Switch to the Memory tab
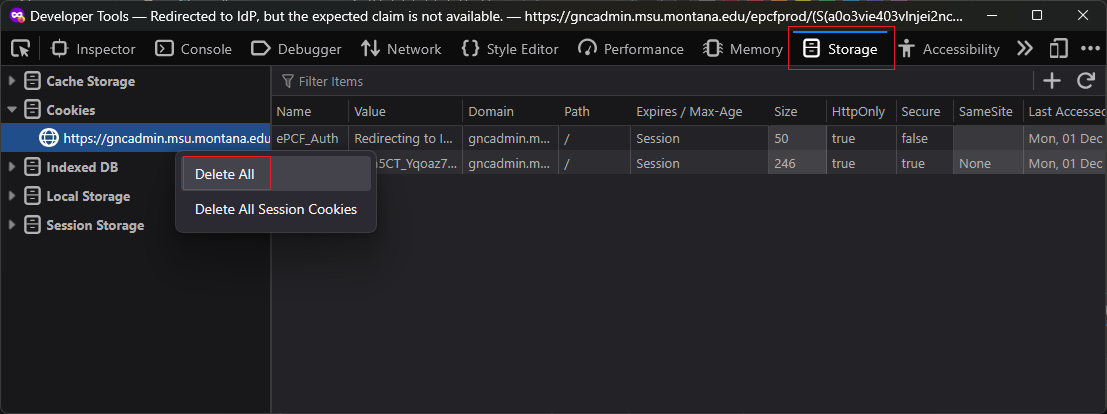The height and width of the screenshot is (414, 1107). [x=743, y=49]
